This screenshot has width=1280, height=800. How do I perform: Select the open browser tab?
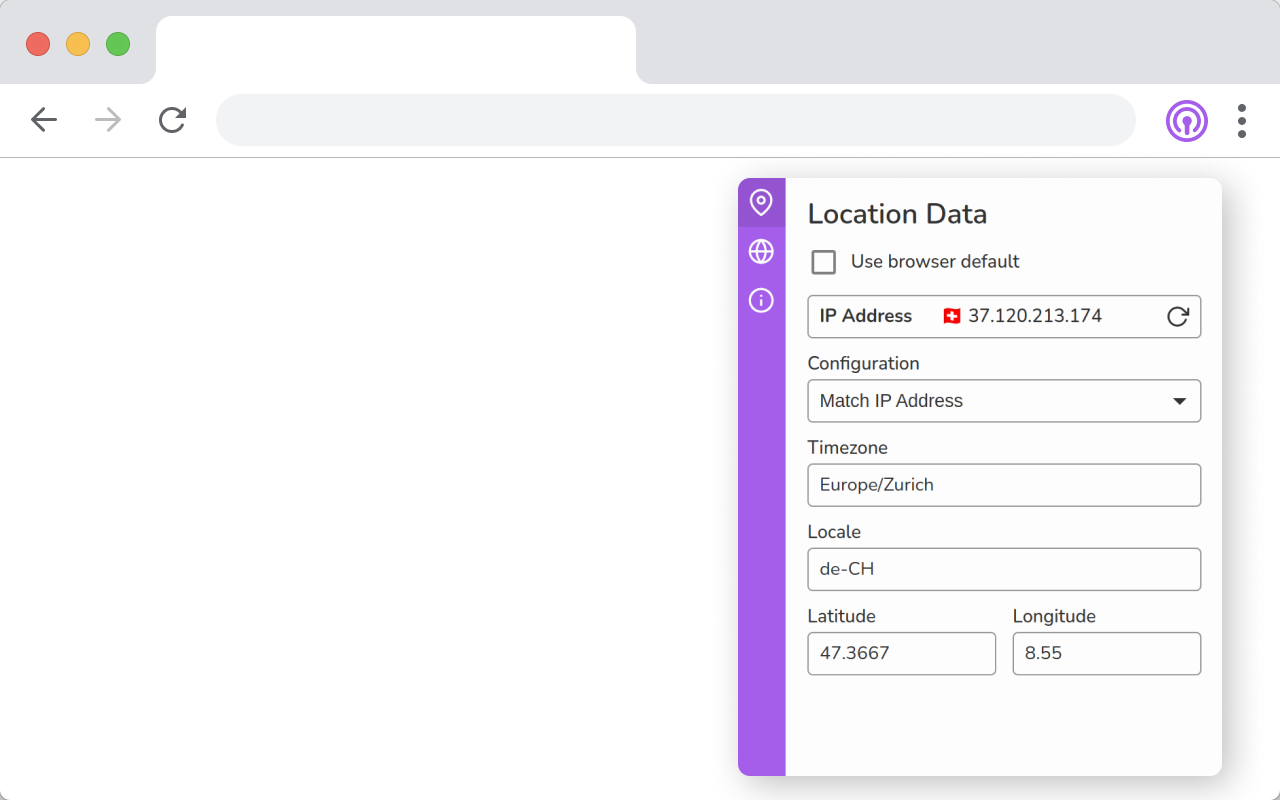pyautogui.click(x=395, y=50)
